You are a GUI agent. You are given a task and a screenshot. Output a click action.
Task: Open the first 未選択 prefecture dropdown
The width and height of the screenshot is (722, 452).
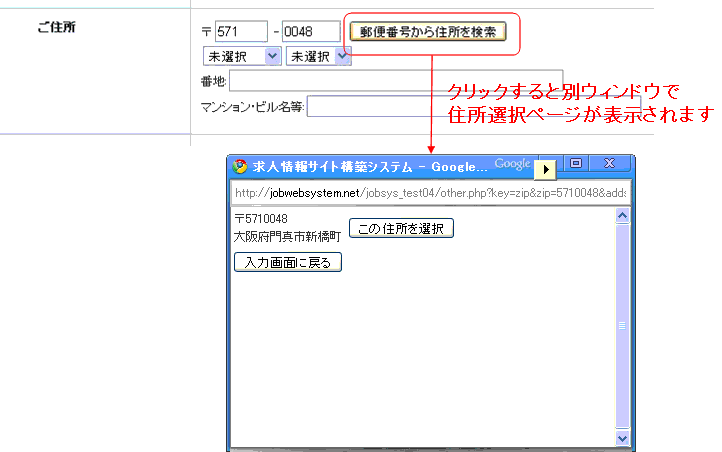(241, 57)
